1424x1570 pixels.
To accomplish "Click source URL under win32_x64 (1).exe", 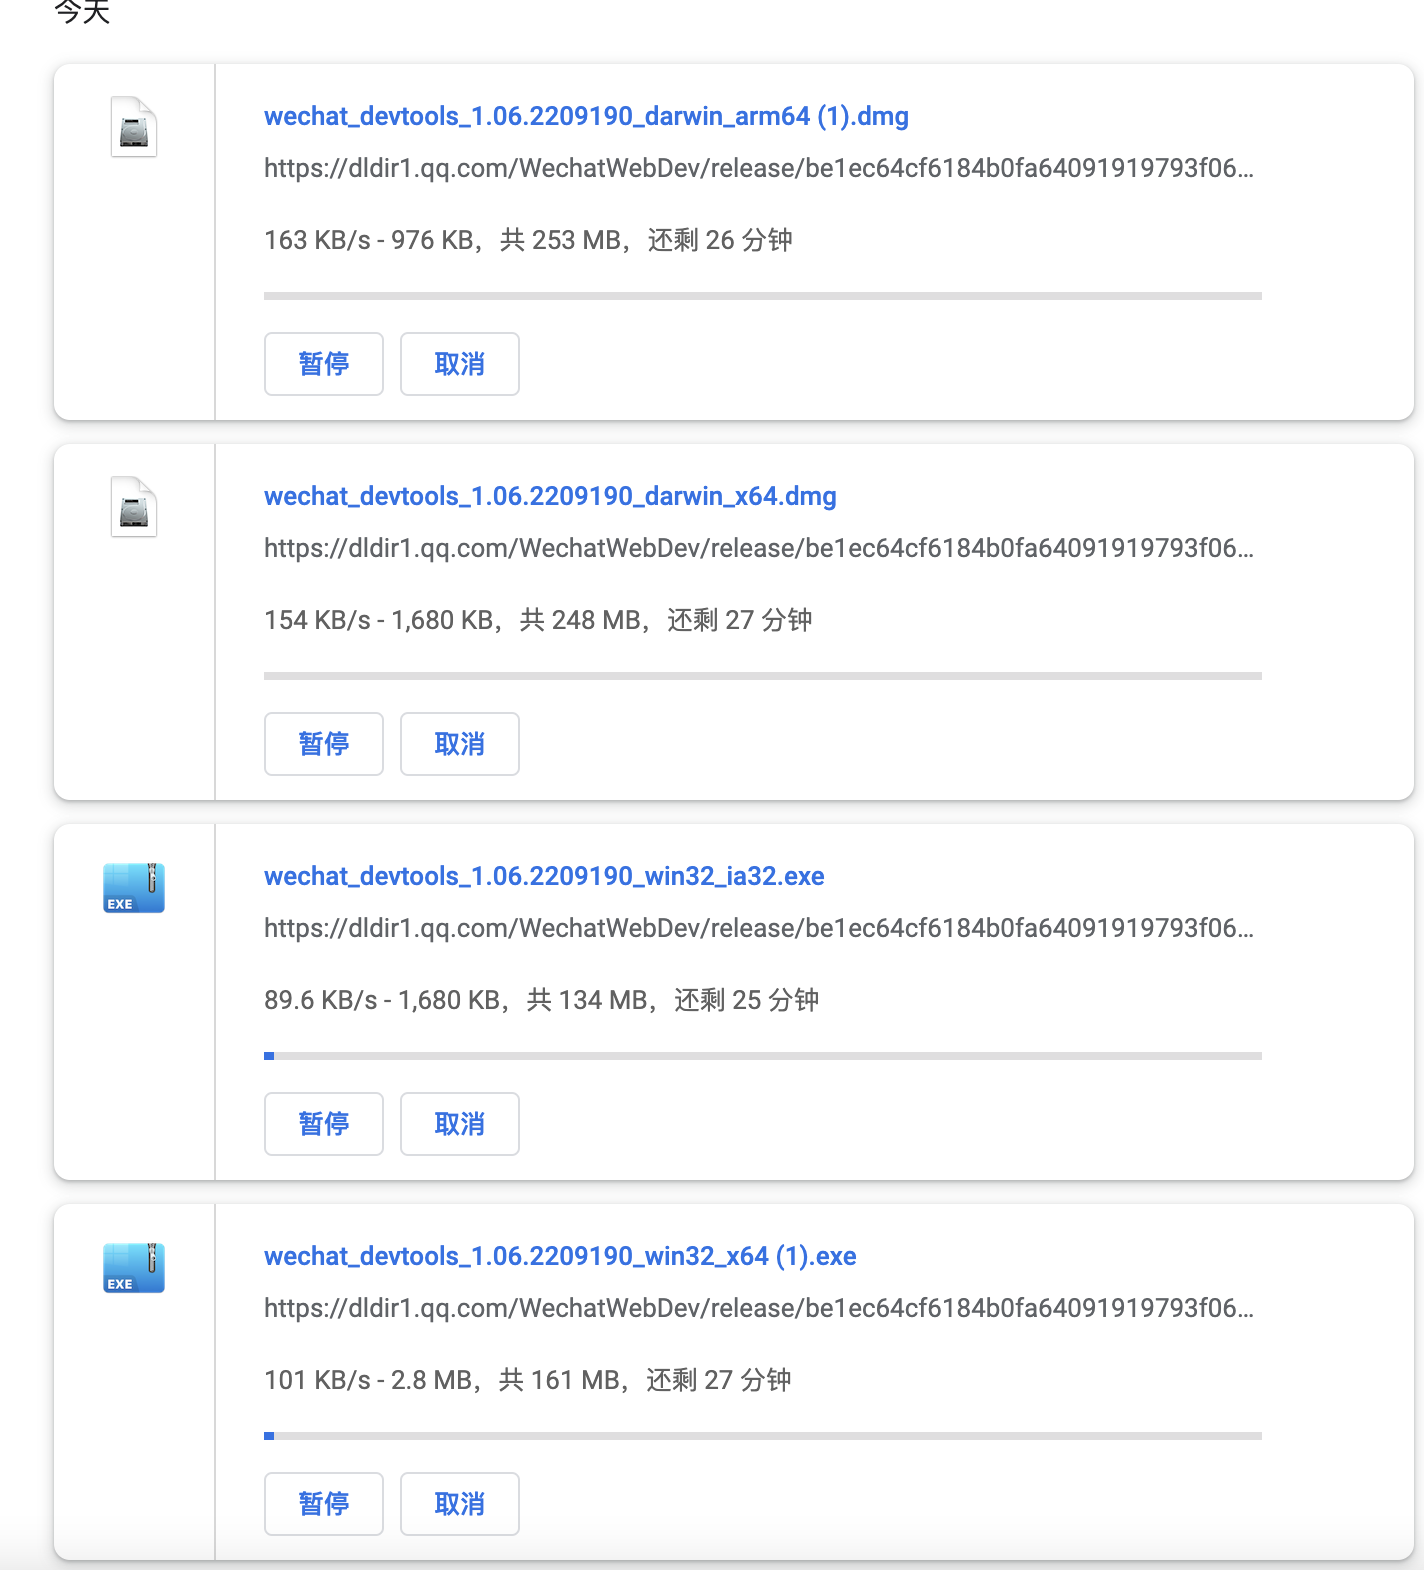I will point(759,1308).
